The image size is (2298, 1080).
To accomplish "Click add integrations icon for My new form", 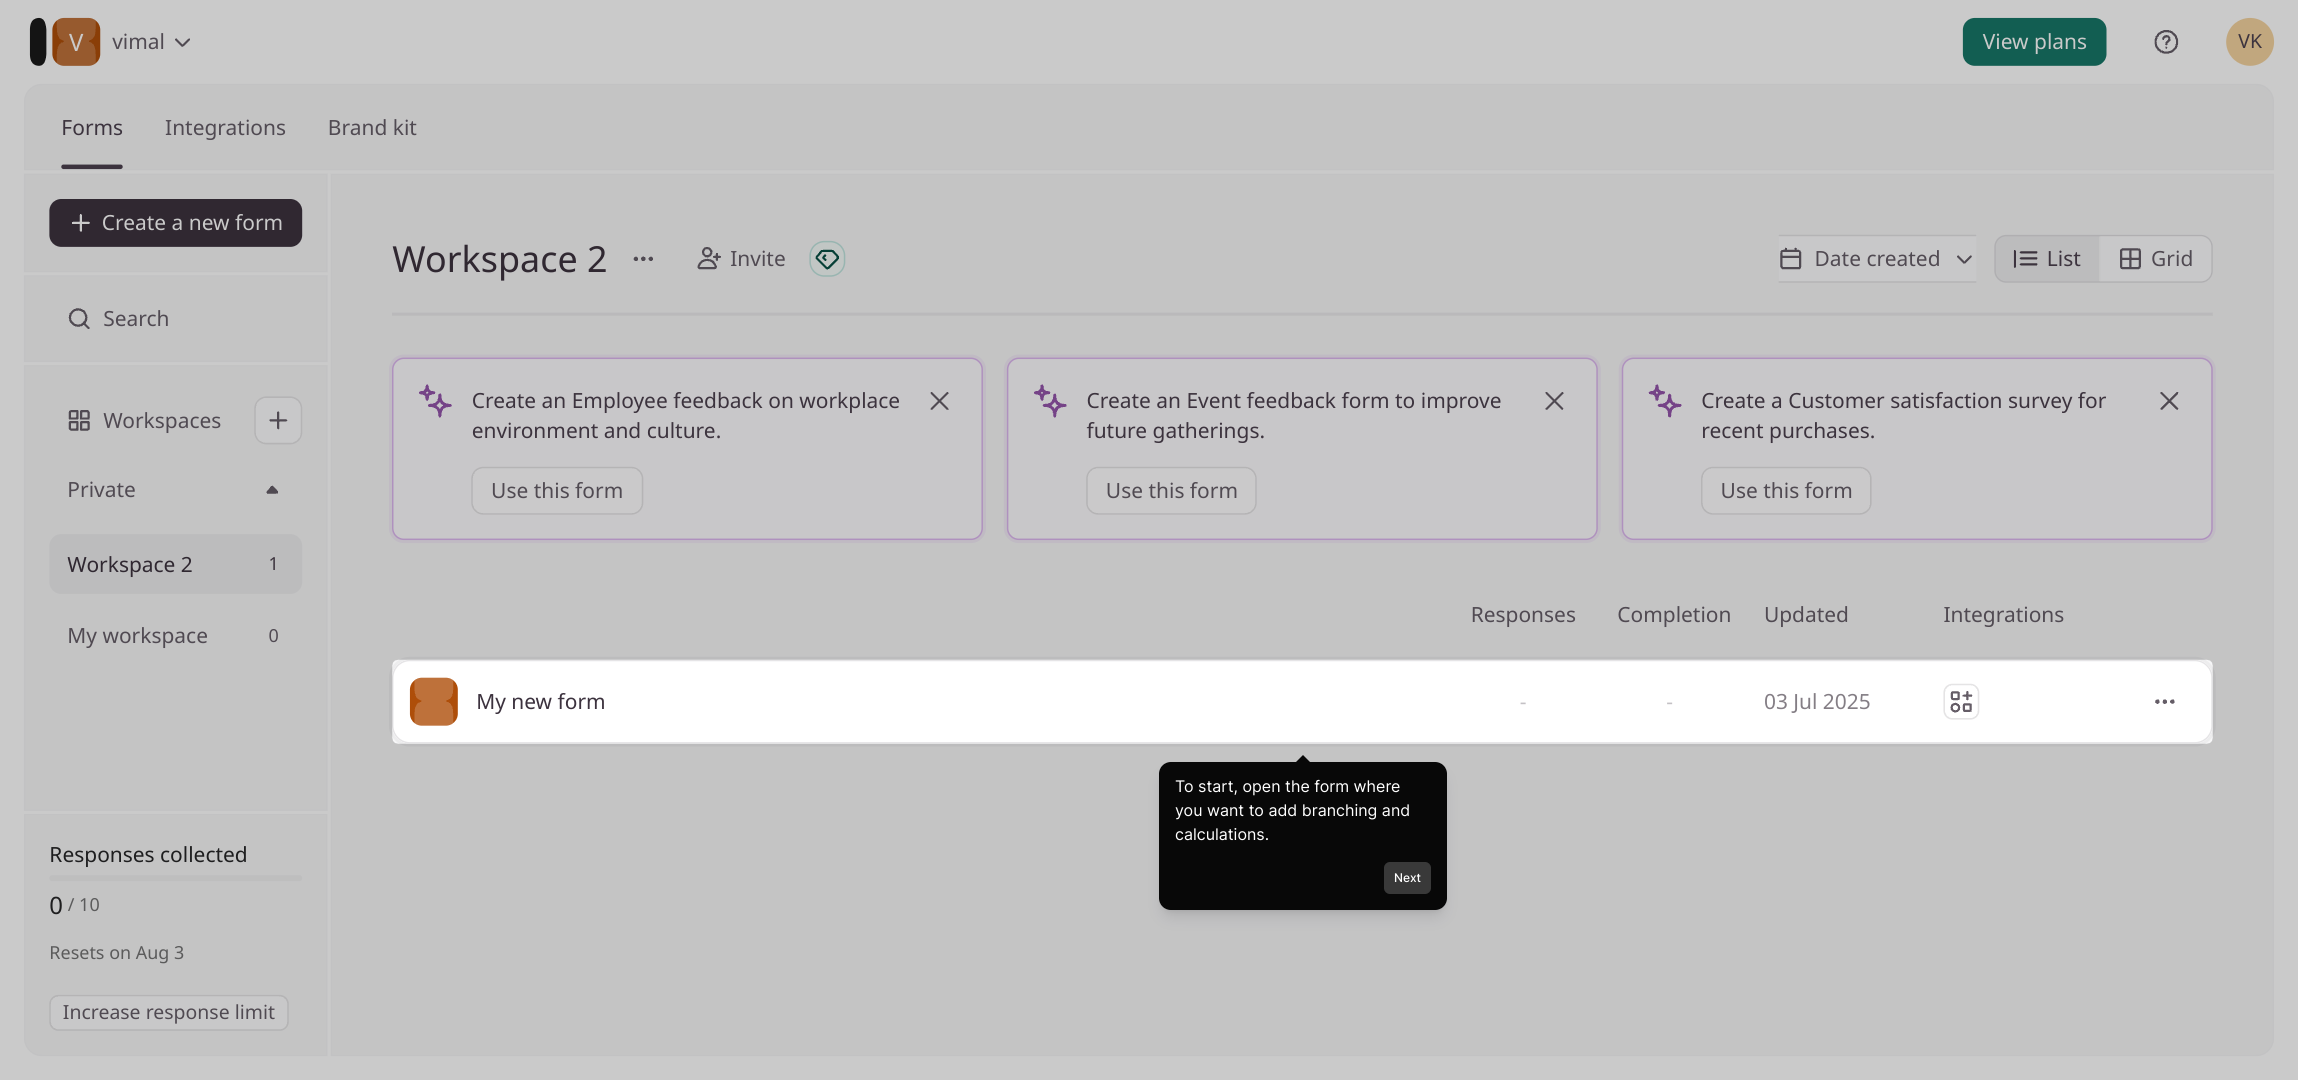I will point(1961,702).
